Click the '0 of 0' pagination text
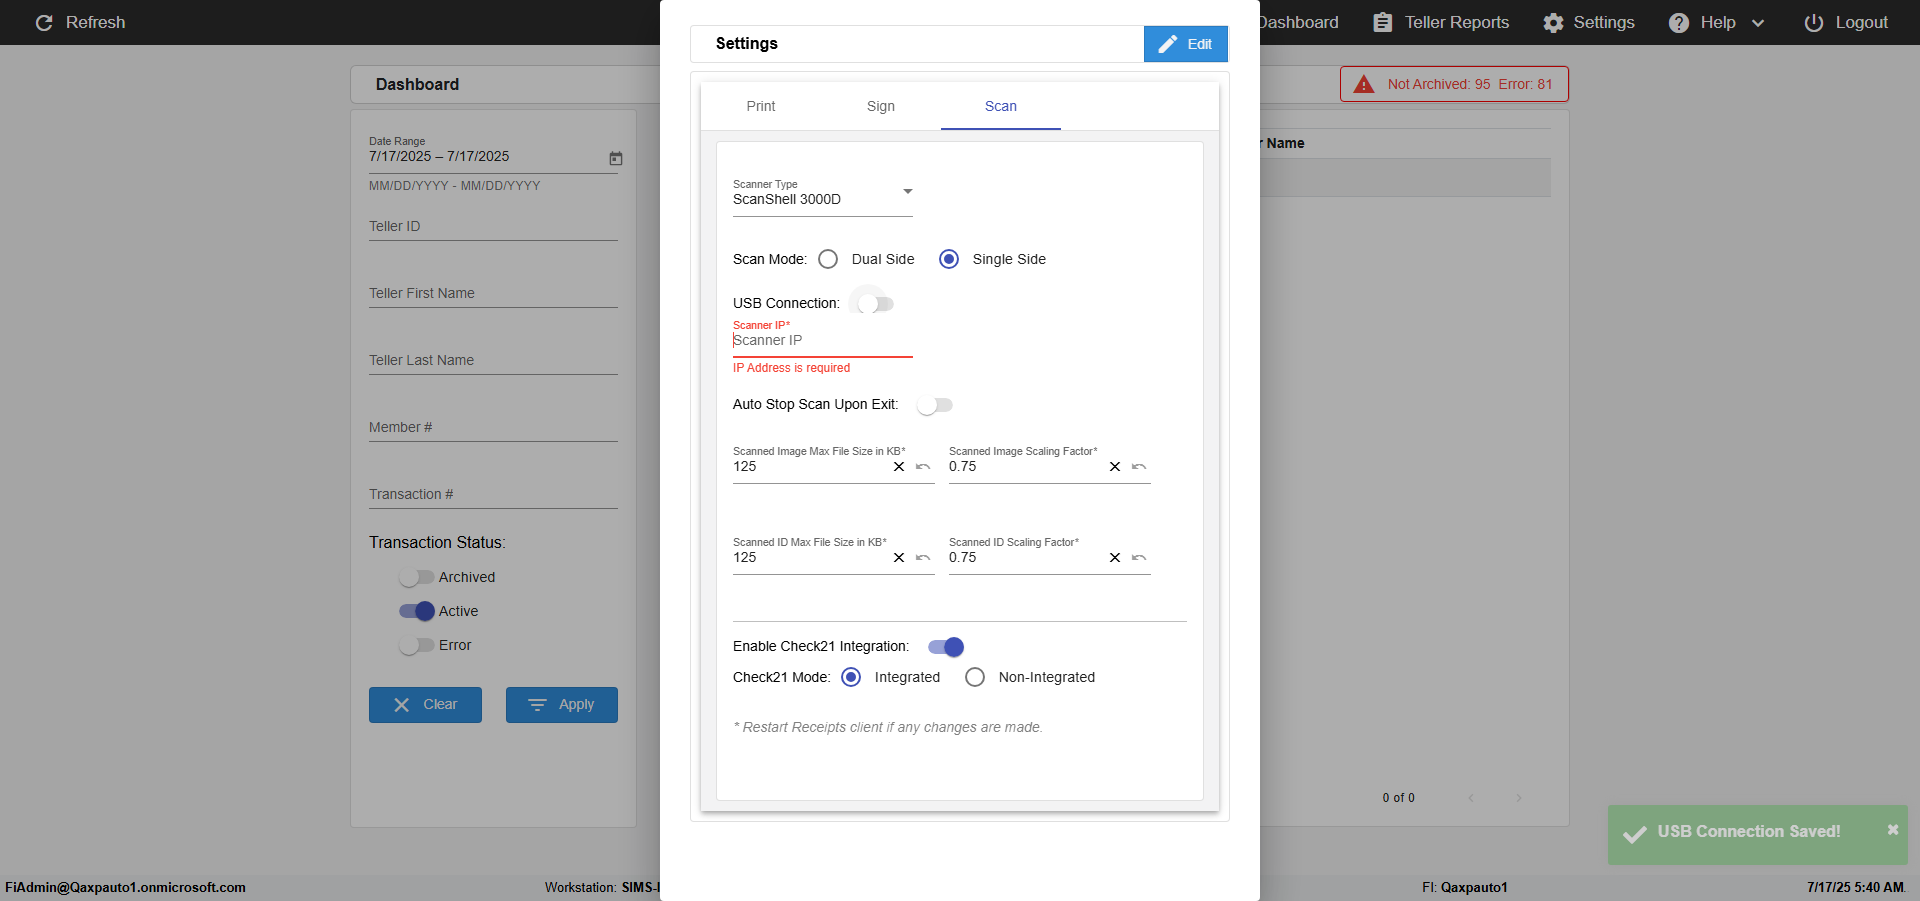The width and height of the screenshot is (1920, 901). 1399,798
